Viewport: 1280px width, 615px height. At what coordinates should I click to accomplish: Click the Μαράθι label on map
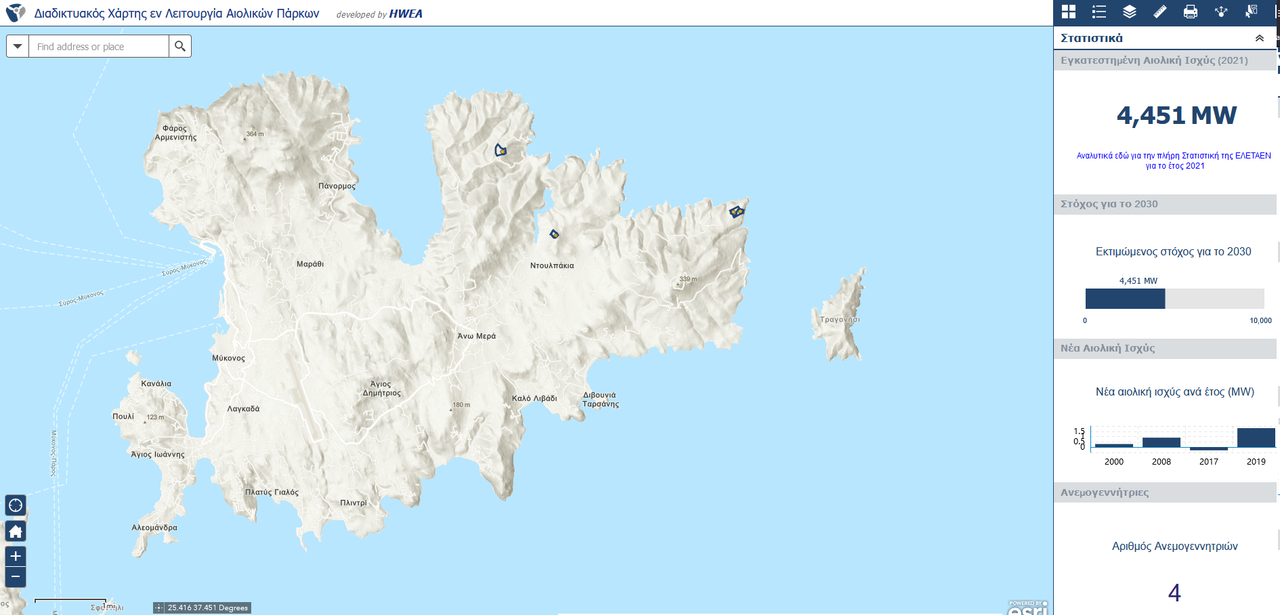click(x=310, y=264)
